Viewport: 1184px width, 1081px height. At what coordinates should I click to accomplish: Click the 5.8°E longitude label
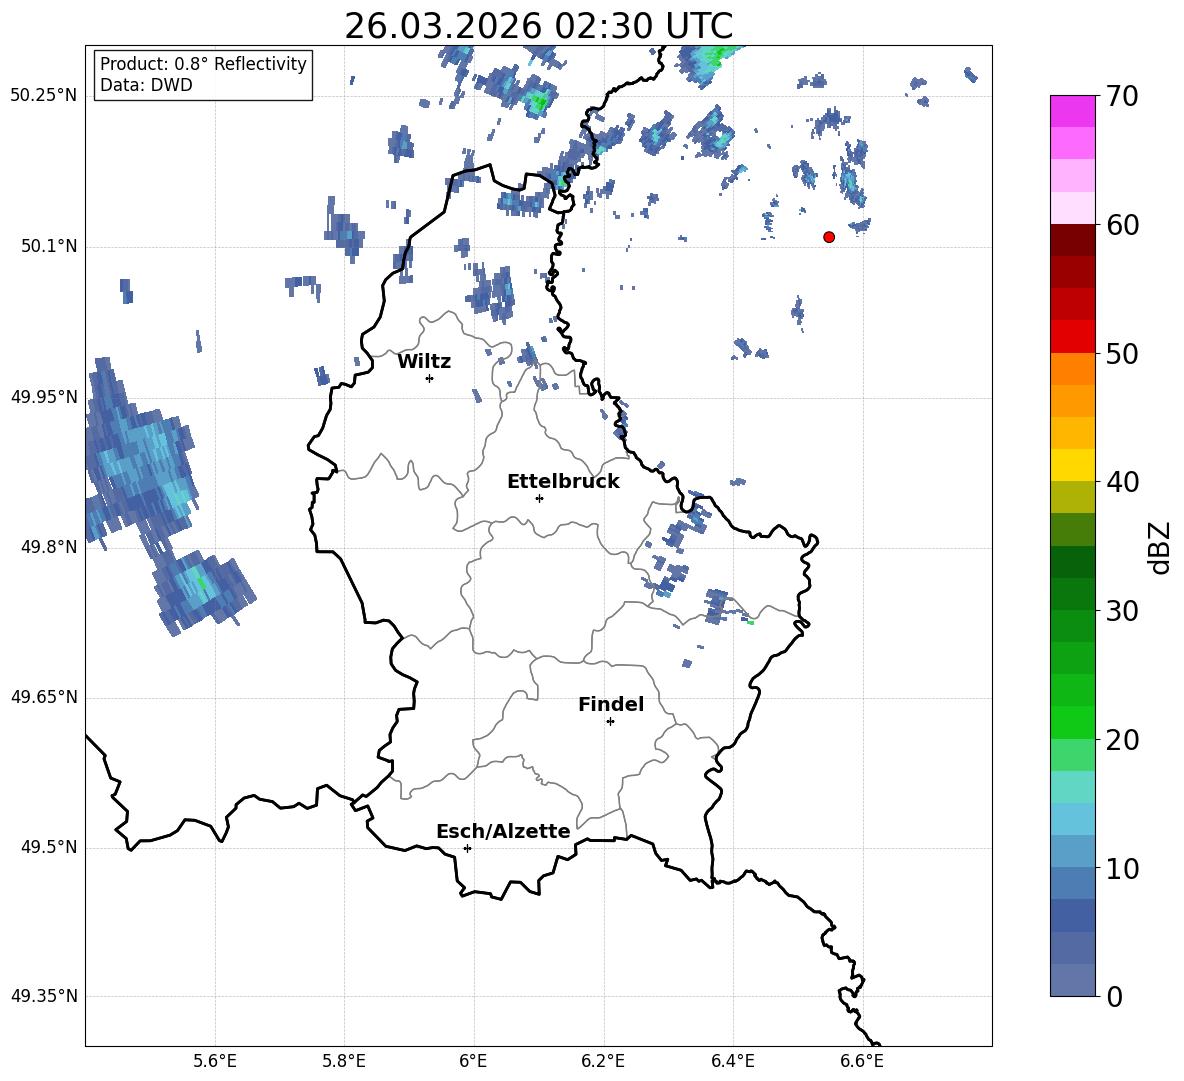point(344,1061)
